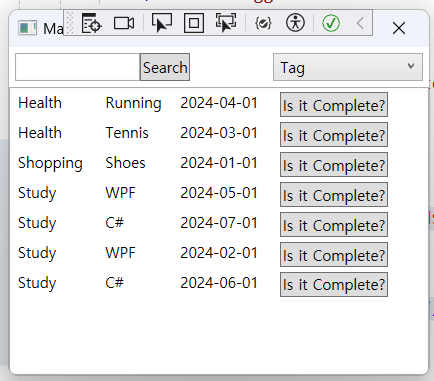Mark Running task with Is it Complete?

334,105
